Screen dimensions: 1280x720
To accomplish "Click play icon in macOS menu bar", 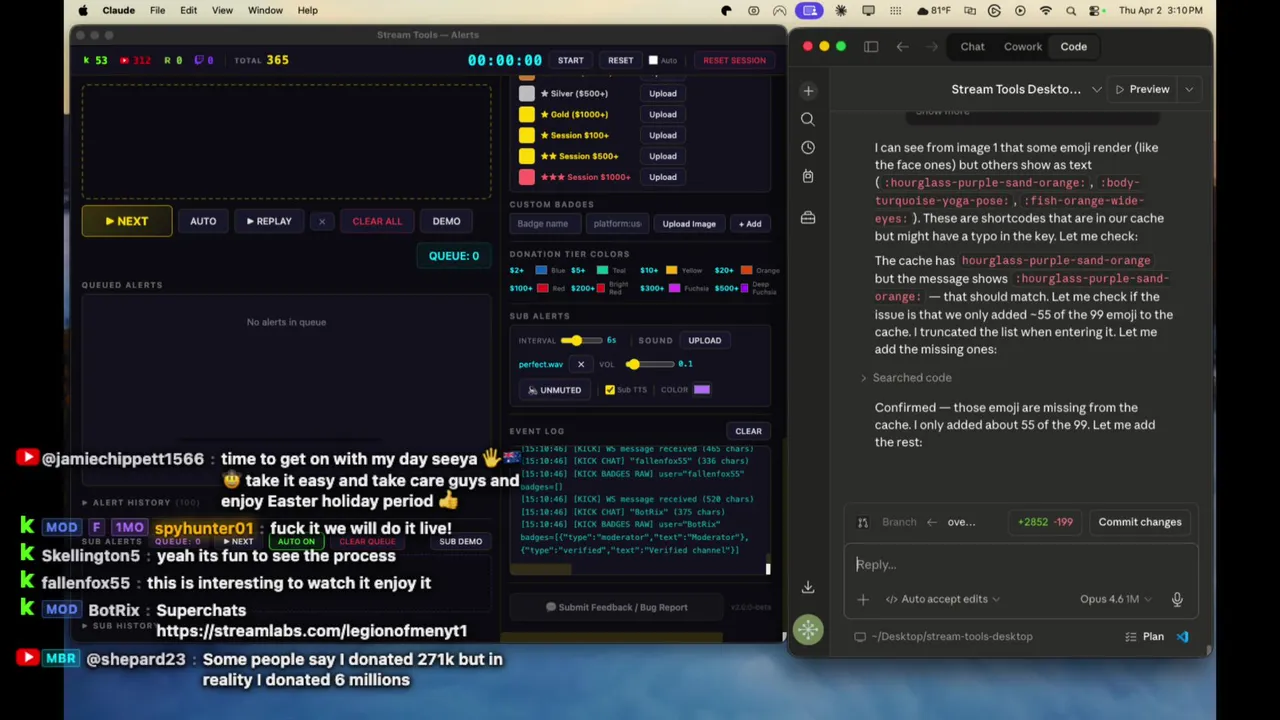I will tap(1020, 11).
